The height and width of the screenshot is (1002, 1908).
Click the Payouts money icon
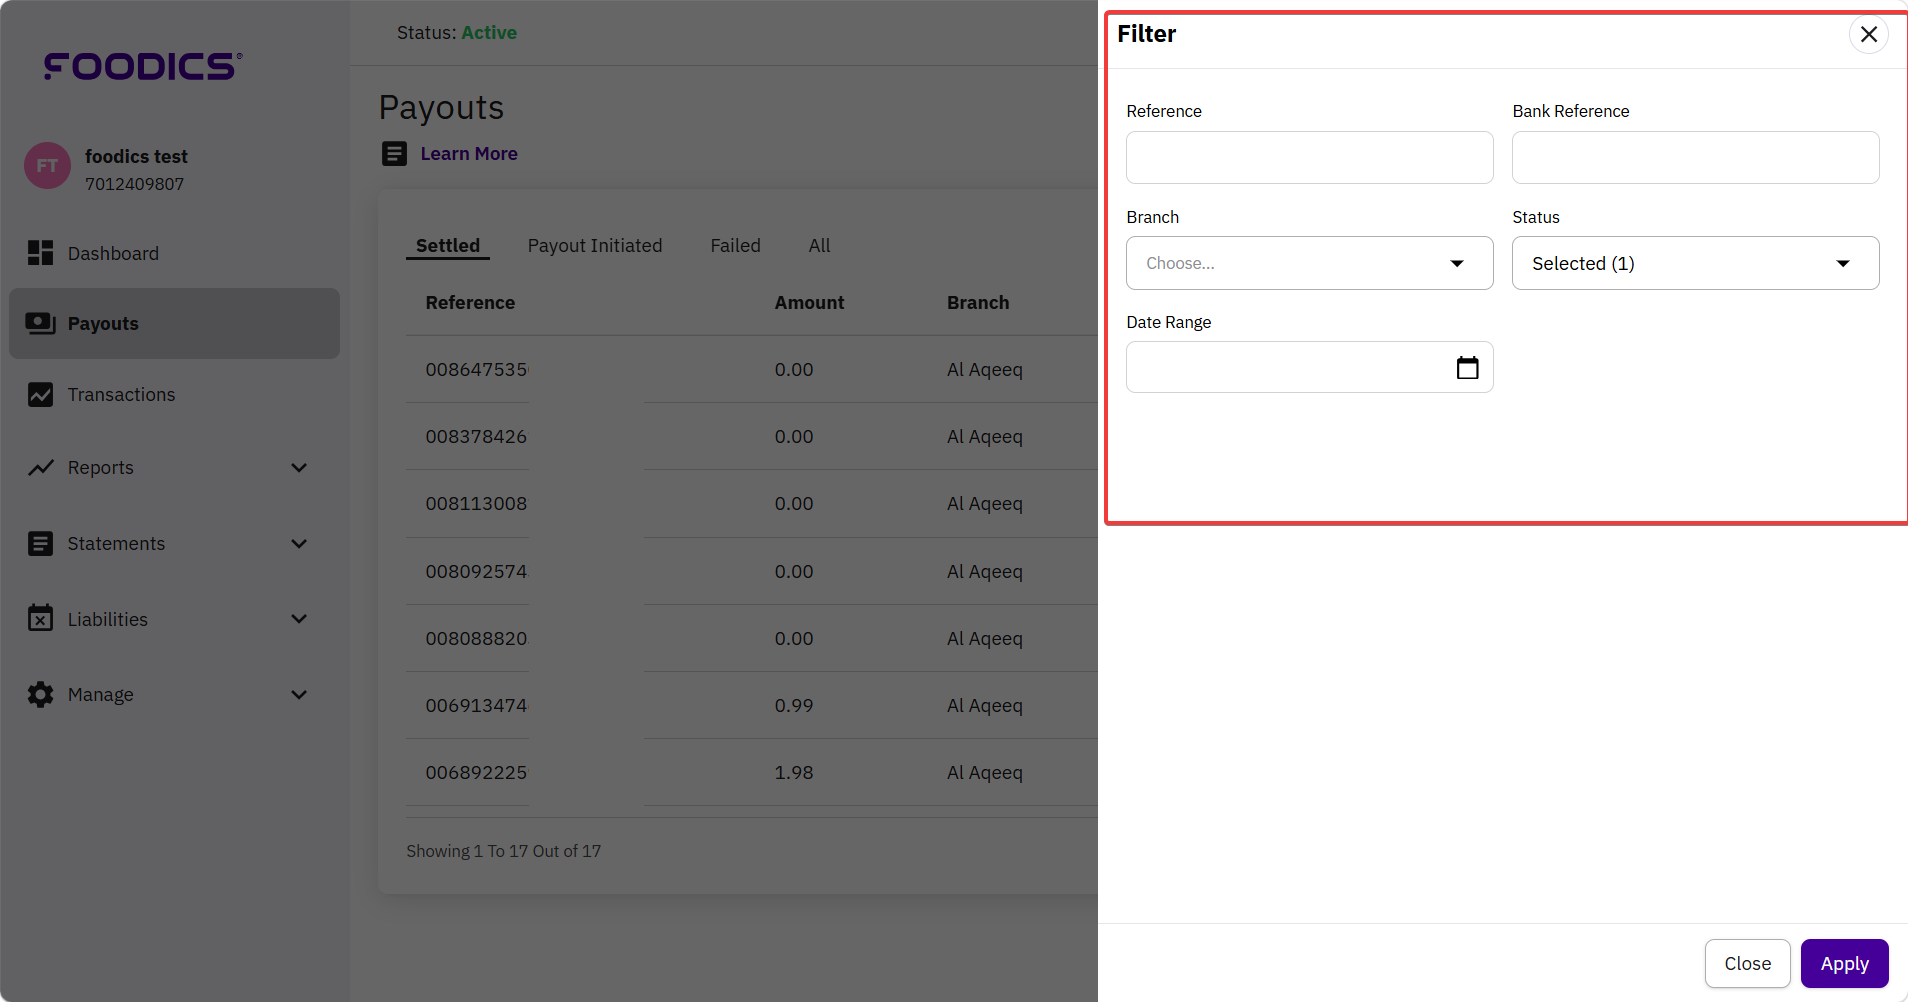pos(40,323)
